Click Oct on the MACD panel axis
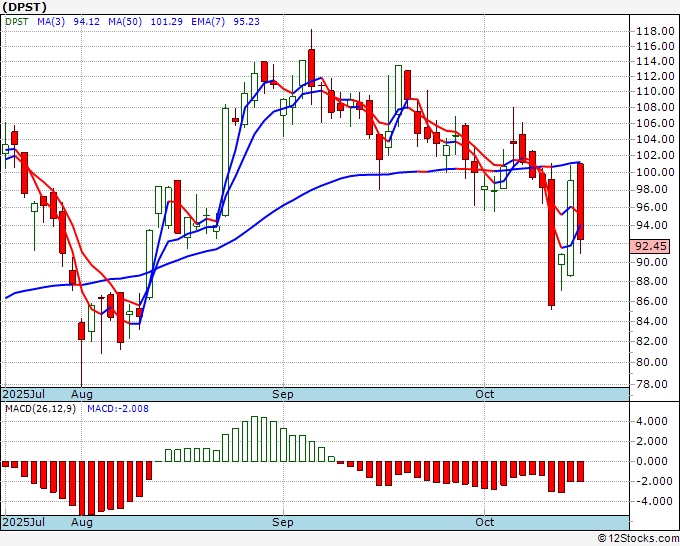 [x=484, y=522]
